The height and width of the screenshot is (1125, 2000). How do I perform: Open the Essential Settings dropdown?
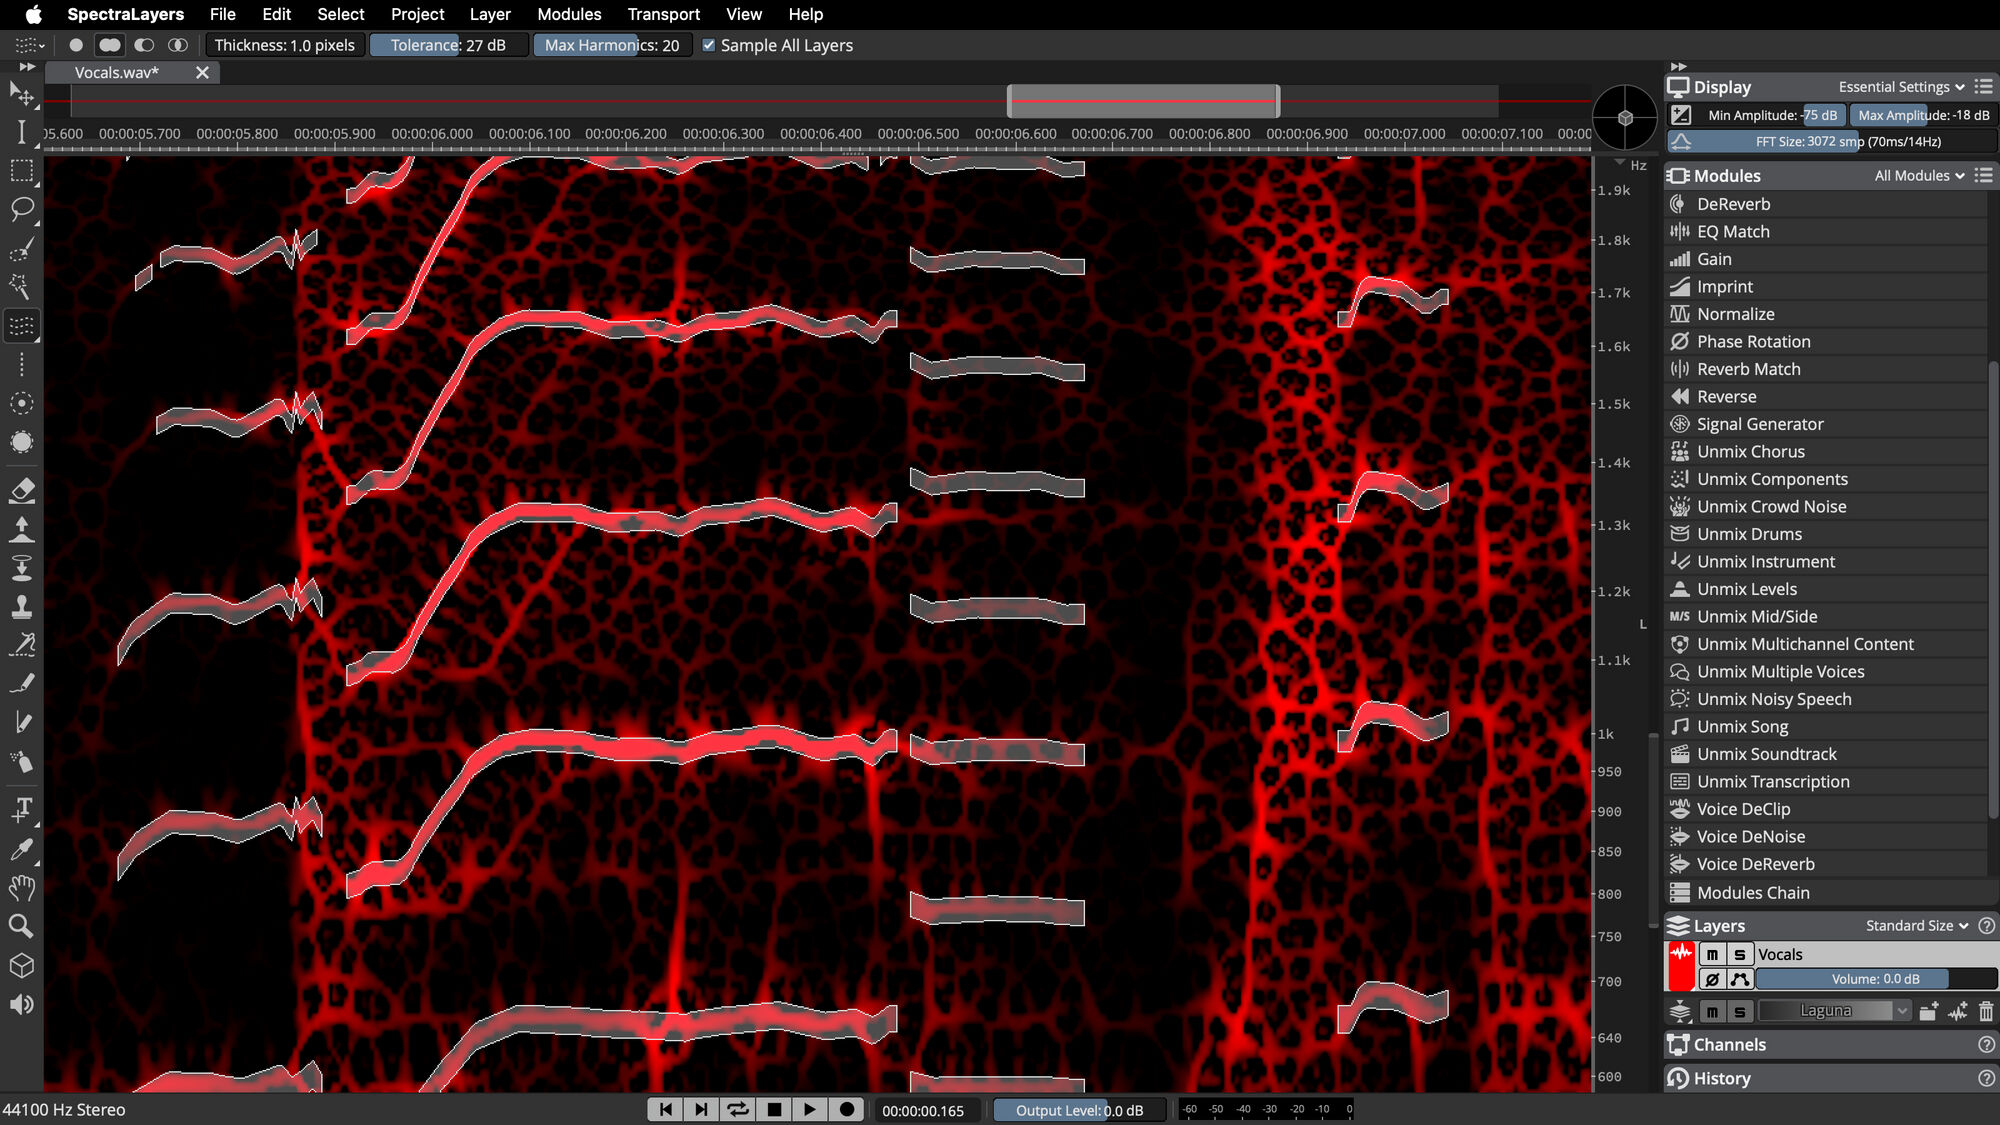(x=1901, y=87)
